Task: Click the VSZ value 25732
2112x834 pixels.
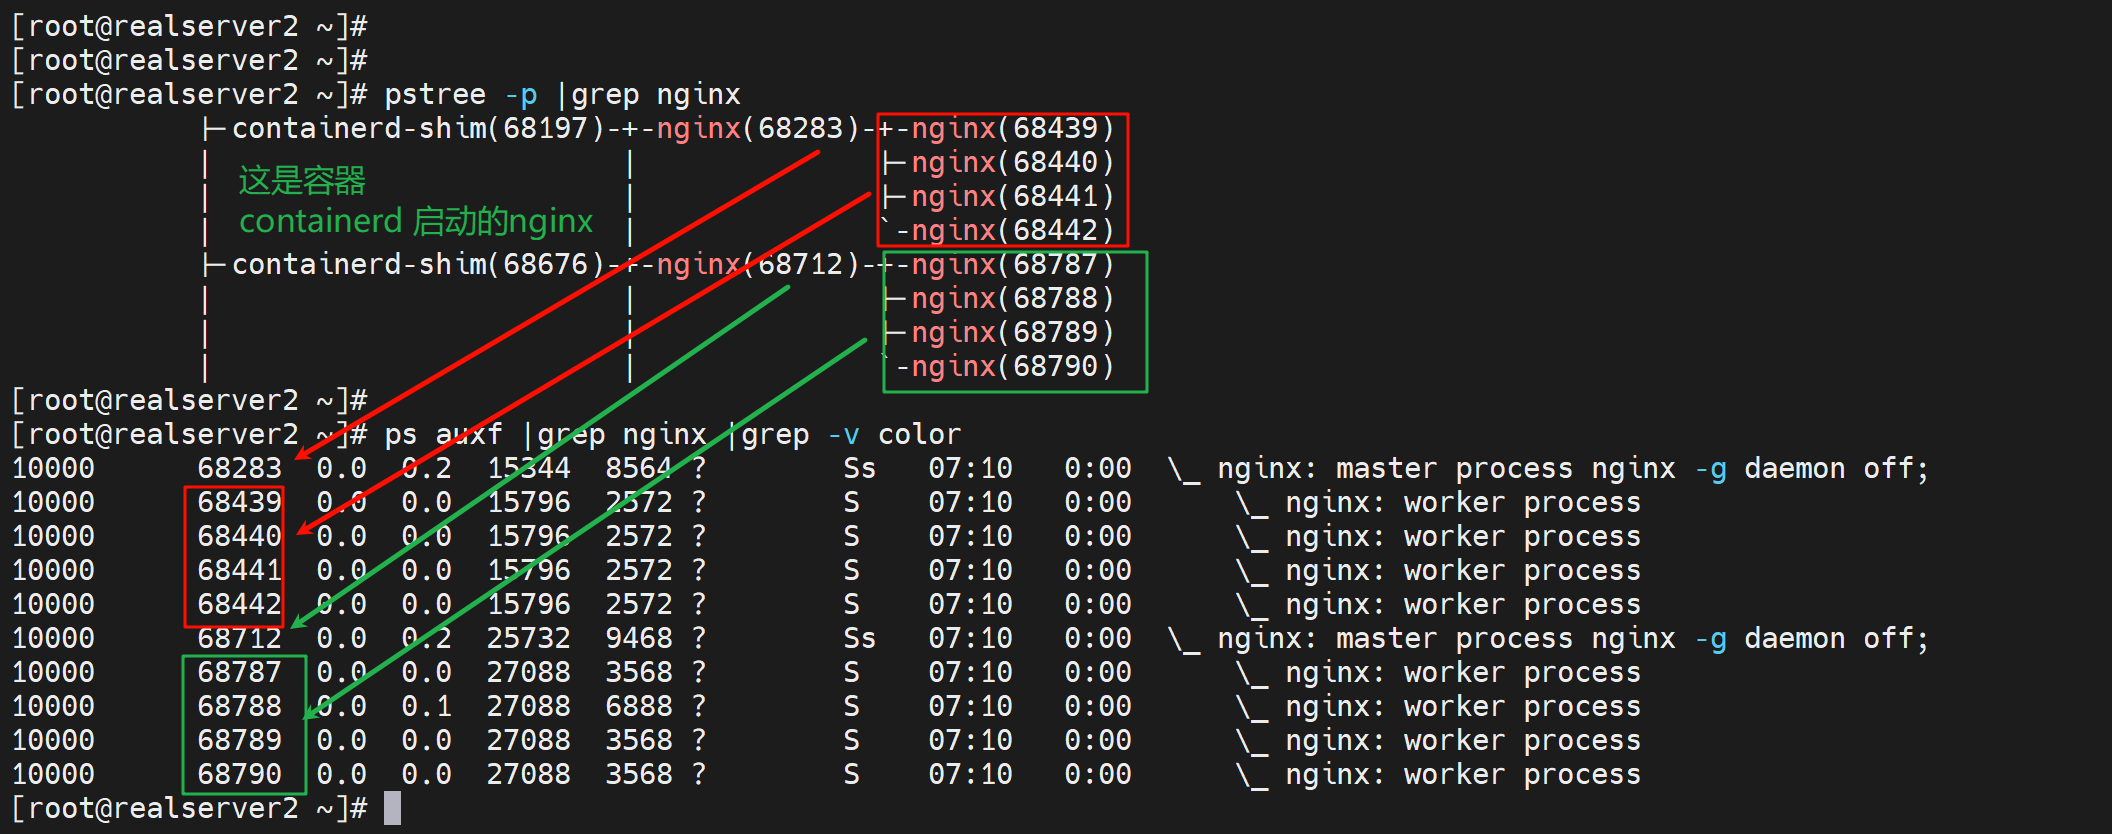Action: [528, 639]
